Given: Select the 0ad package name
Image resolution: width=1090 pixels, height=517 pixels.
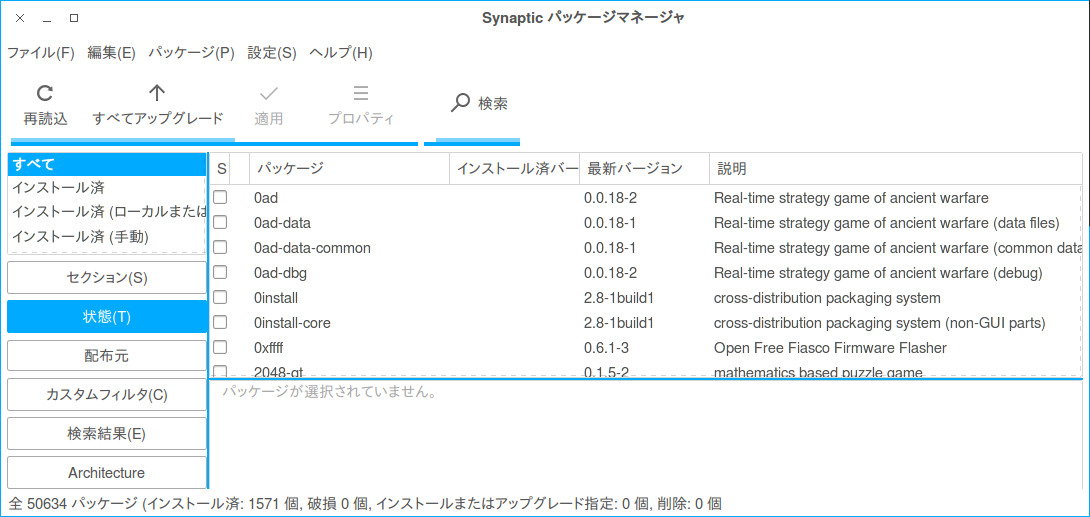Looking at the screenshot, I should click(x=266, y=198).
